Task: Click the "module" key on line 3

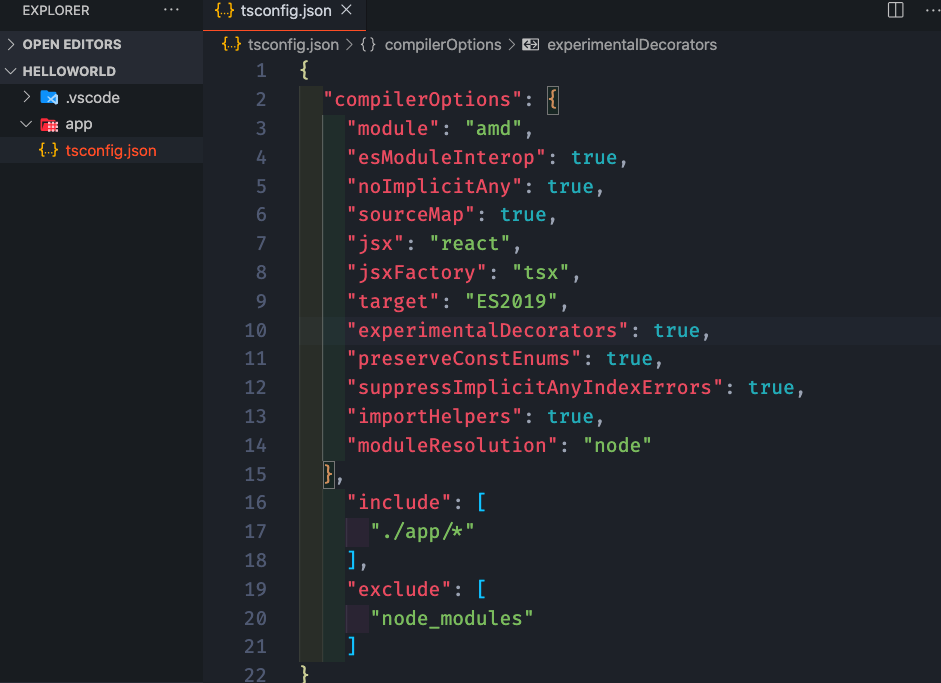Action: pyautogui.click(x=394, y=128)
